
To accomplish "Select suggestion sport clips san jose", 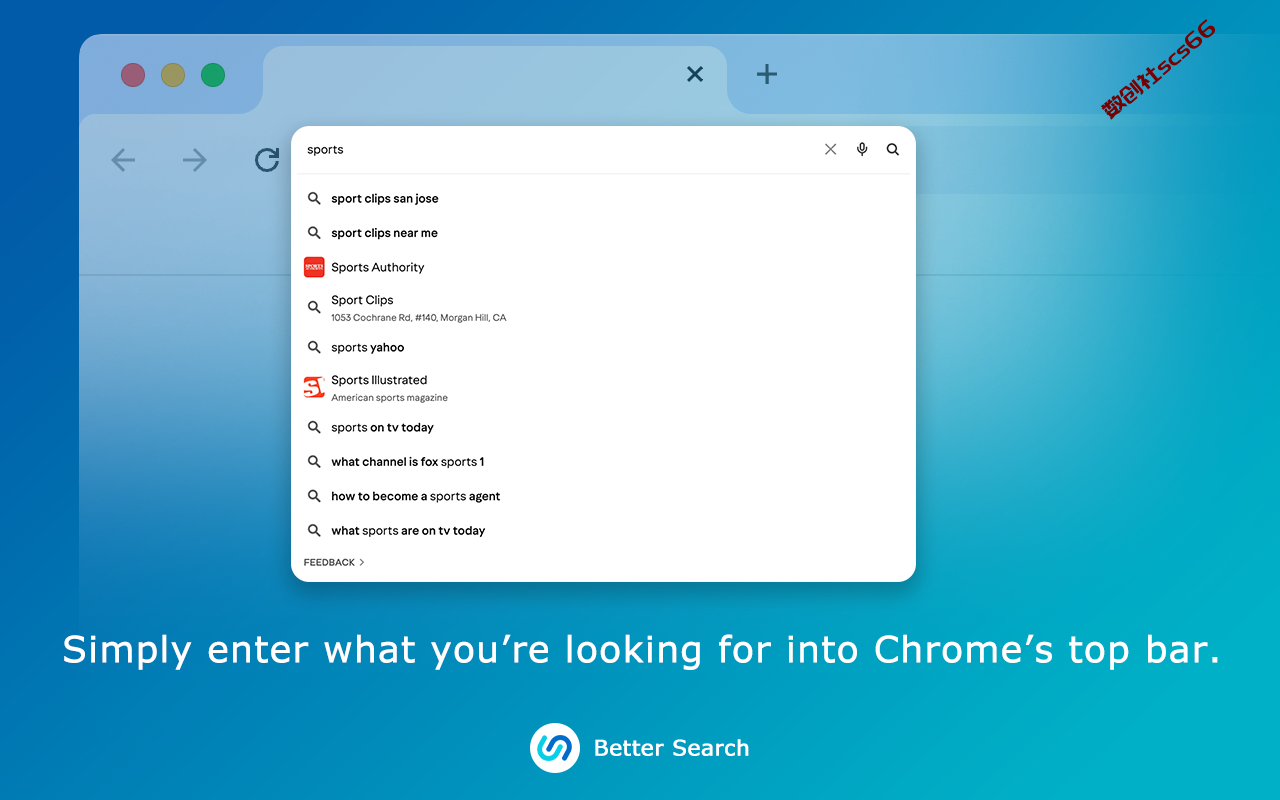I will 603,198.
